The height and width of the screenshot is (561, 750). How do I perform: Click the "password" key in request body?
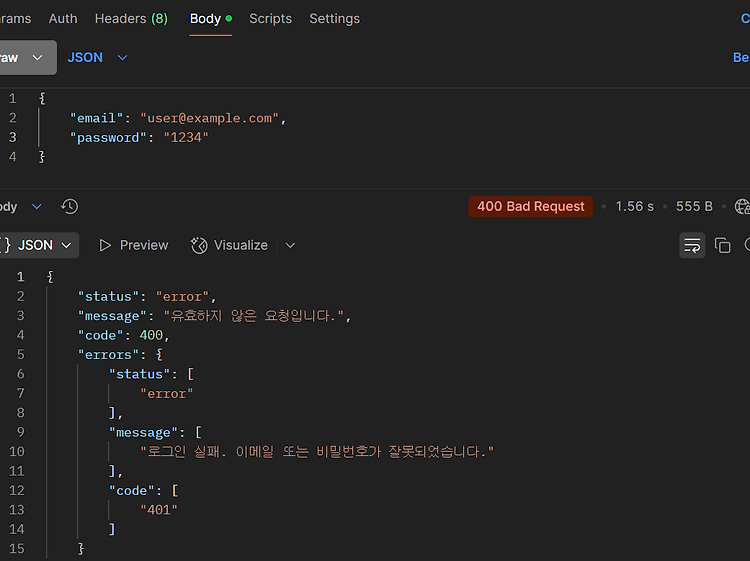pyautogui.click(x=108, y=138)
